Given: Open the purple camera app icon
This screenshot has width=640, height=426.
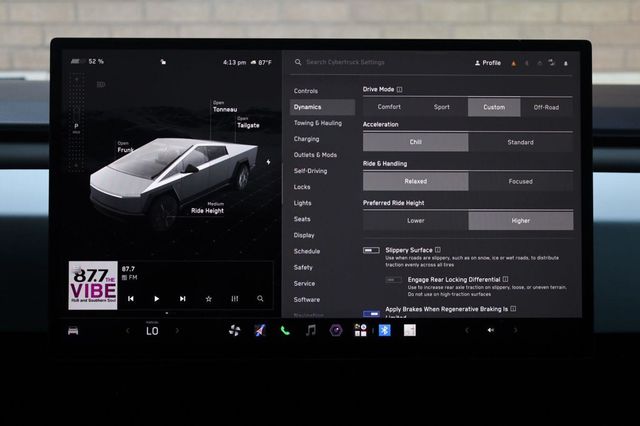Looking at the screenshot, I should click(x=336, y=330).
